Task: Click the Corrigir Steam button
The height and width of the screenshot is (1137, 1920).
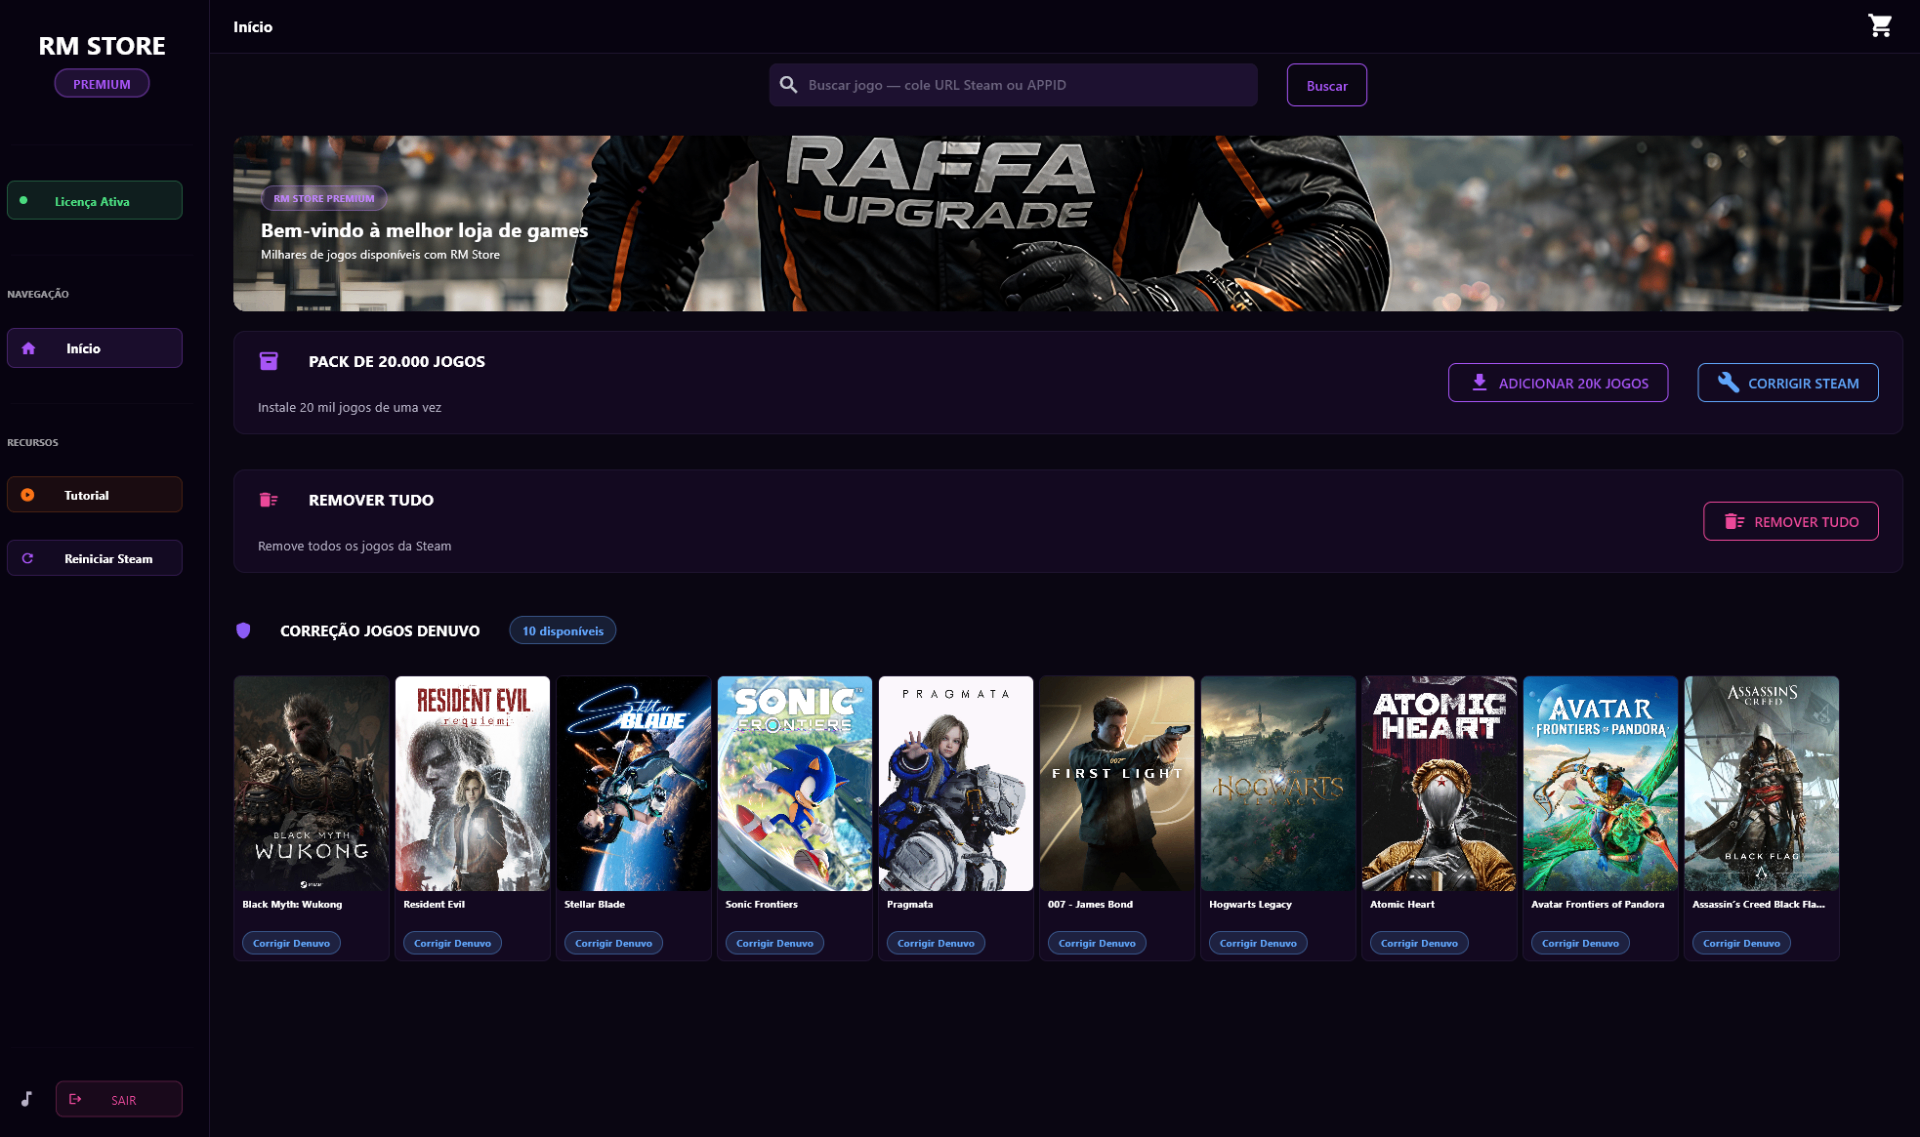Action: 1787,382
